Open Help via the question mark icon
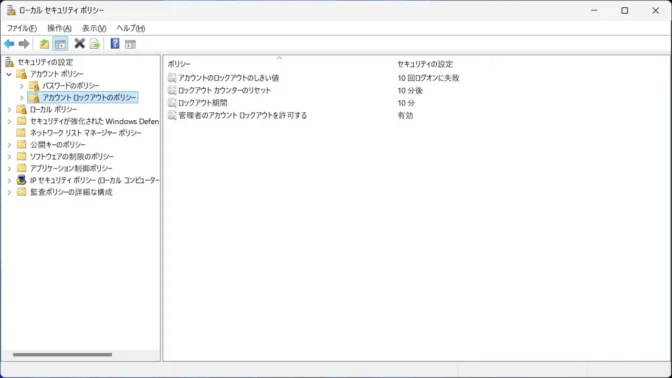Image resolution: width=672 pixels, height=378 pixels. (115, 43)
